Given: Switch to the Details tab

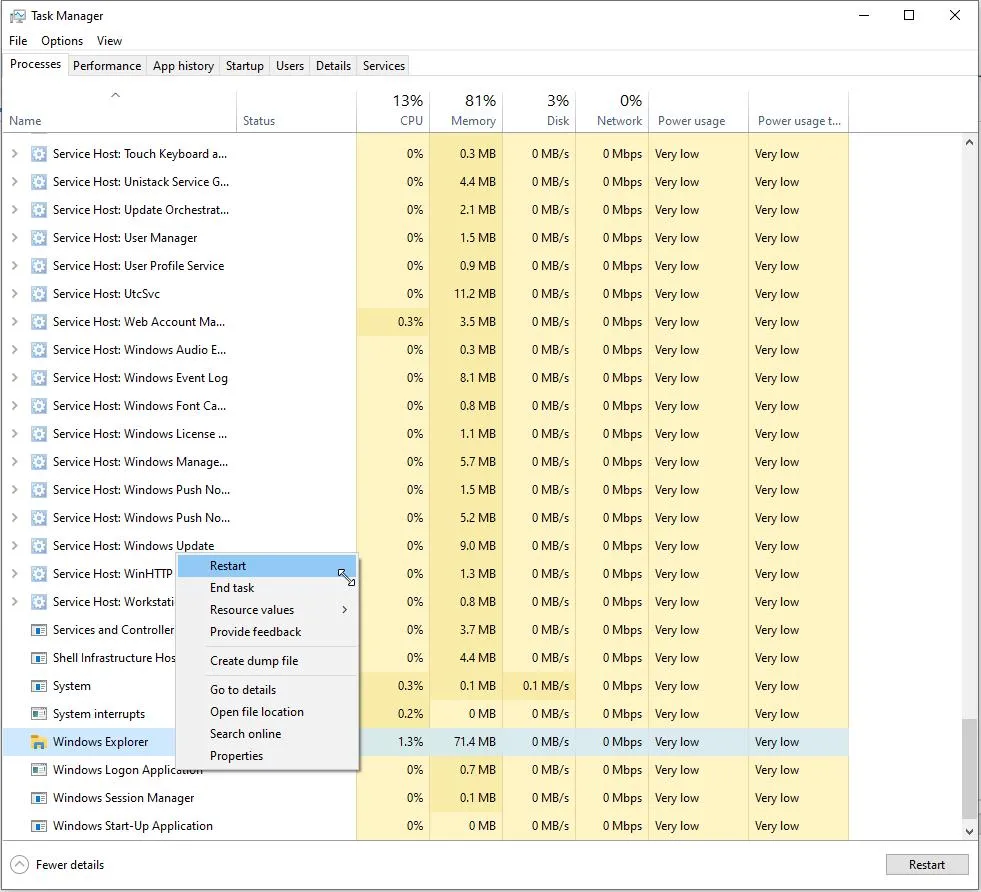Looking at the screenshot, I should 333,66.
